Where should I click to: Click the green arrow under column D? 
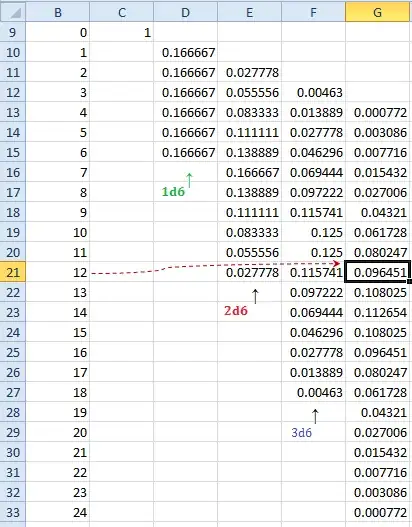(x=189, y=180)
